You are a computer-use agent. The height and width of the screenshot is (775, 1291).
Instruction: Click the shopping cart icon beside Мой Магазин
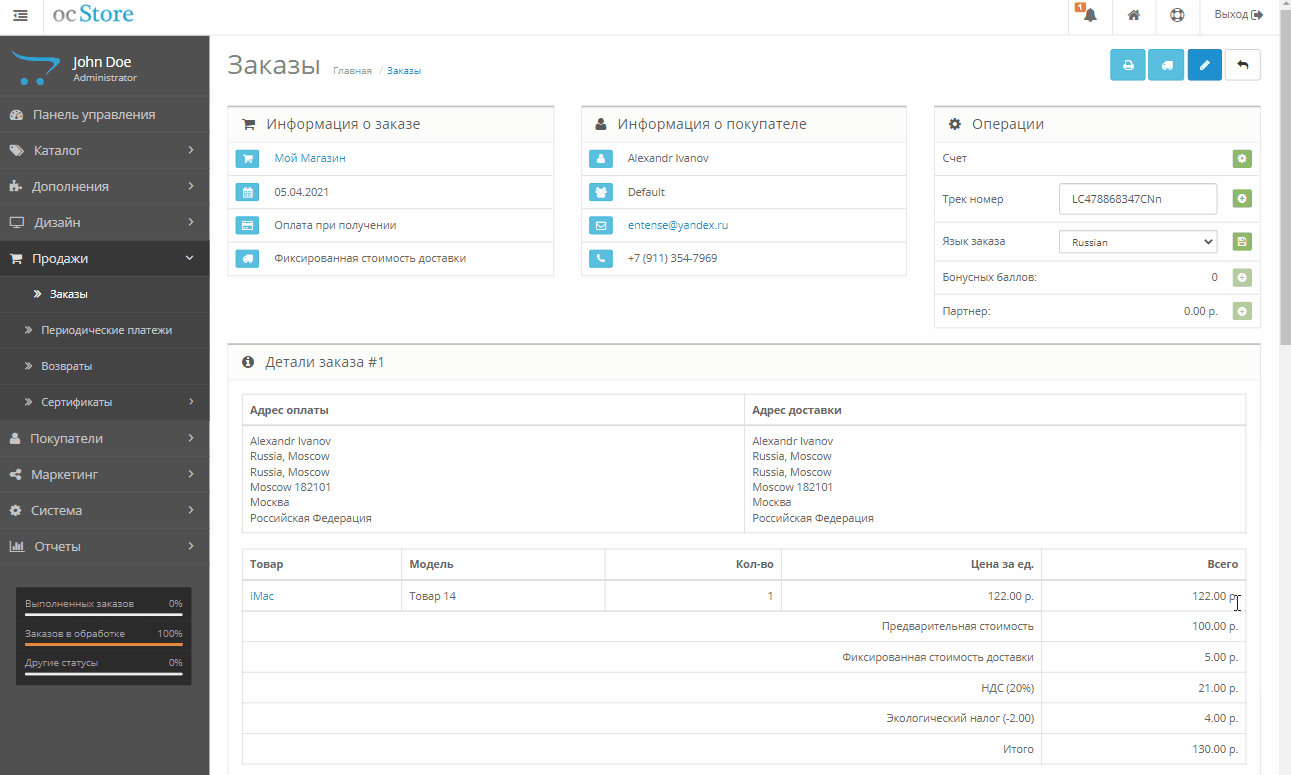point(247,159)
